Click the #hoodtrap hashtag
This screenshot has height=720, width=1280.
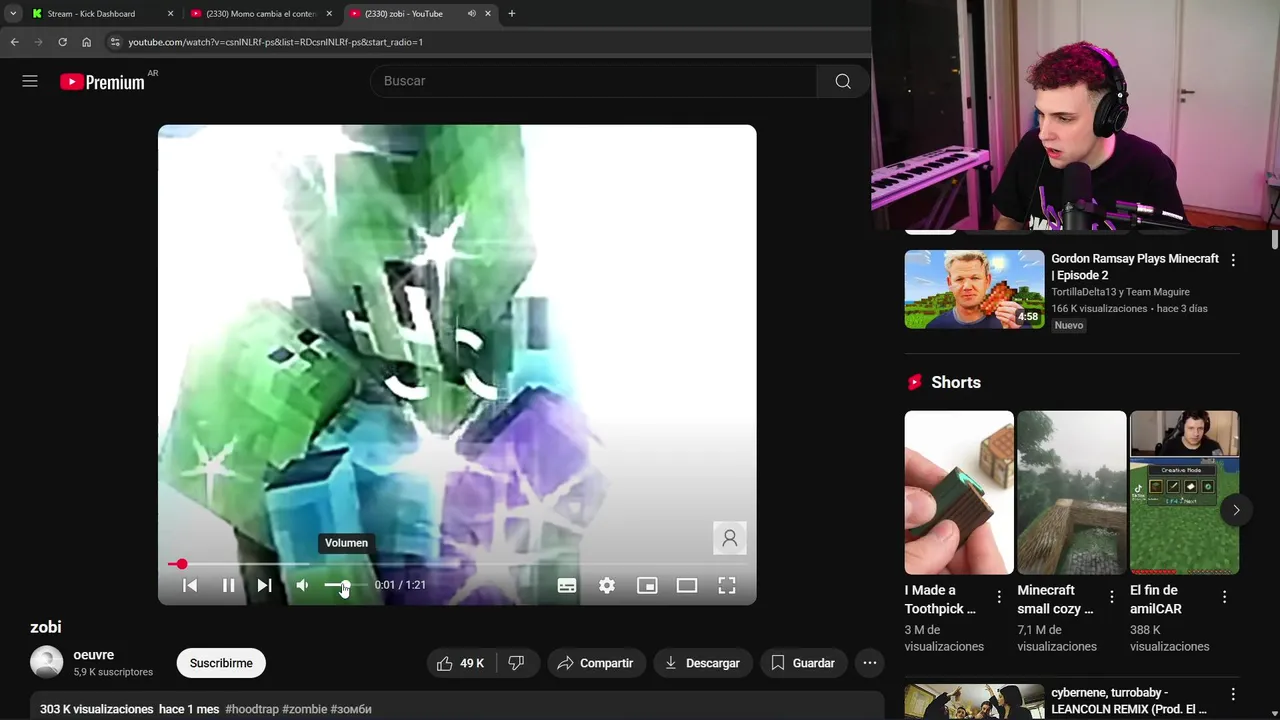(252, 709)
